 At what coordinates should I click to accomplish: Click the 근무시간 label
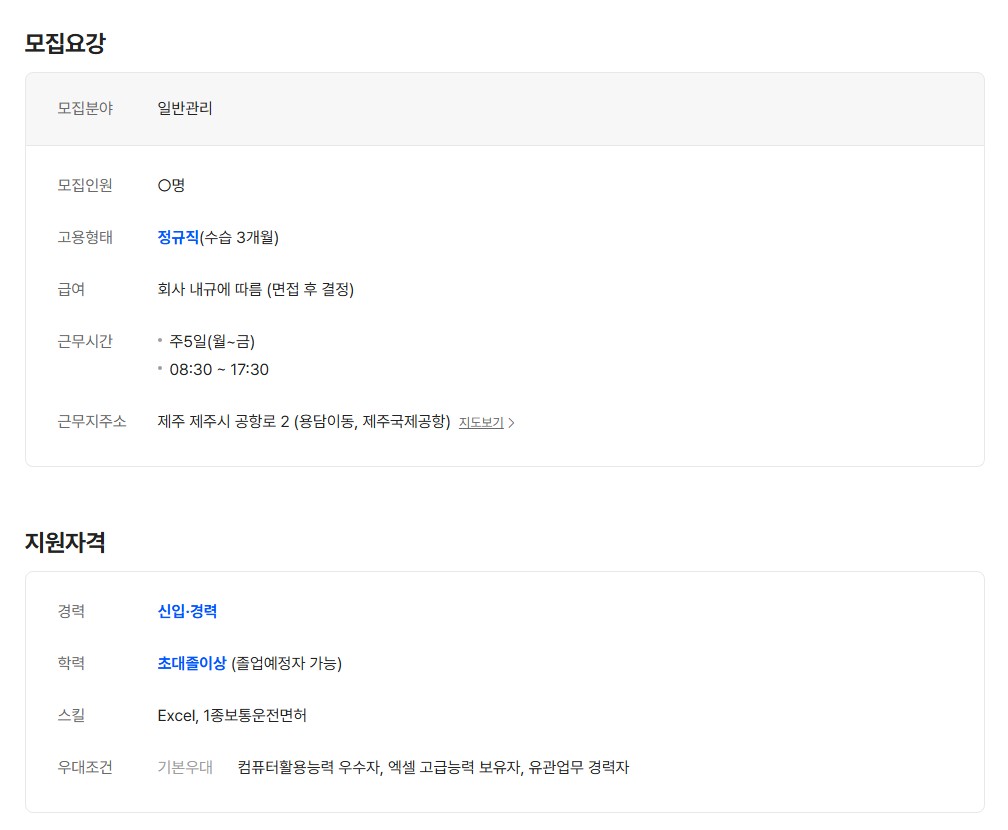(85, 341)
